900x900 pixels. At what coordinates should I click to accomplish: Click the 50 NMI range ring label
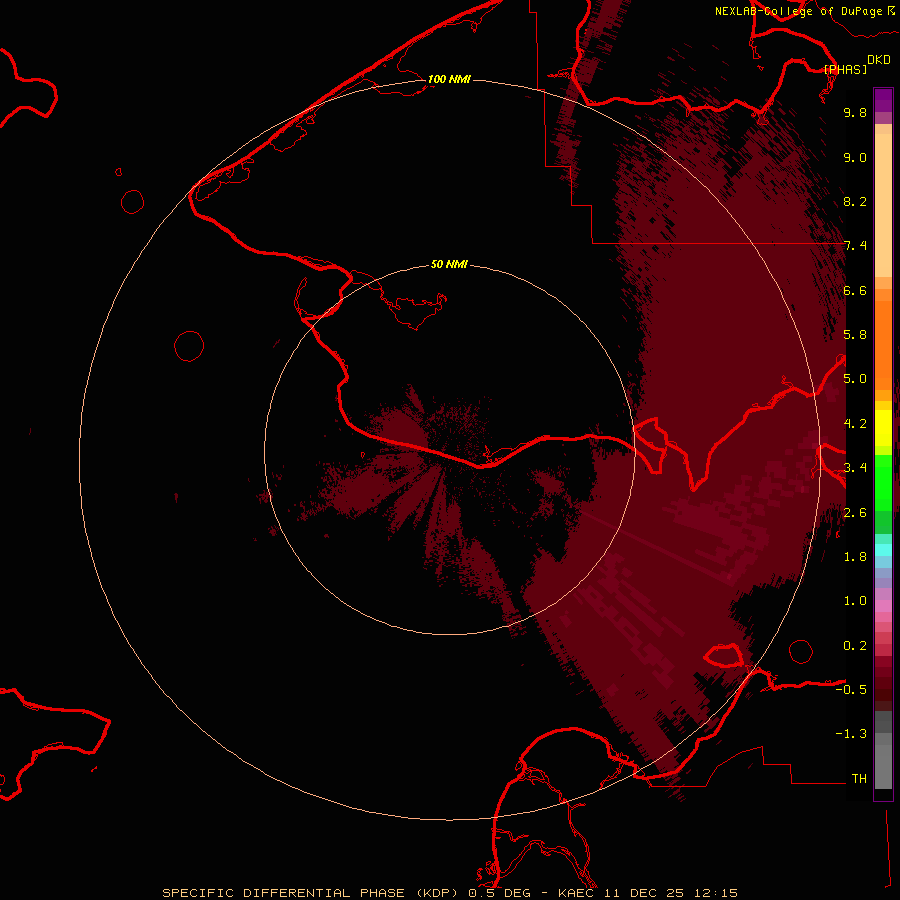pyautogui.click(x=449, y=264)
